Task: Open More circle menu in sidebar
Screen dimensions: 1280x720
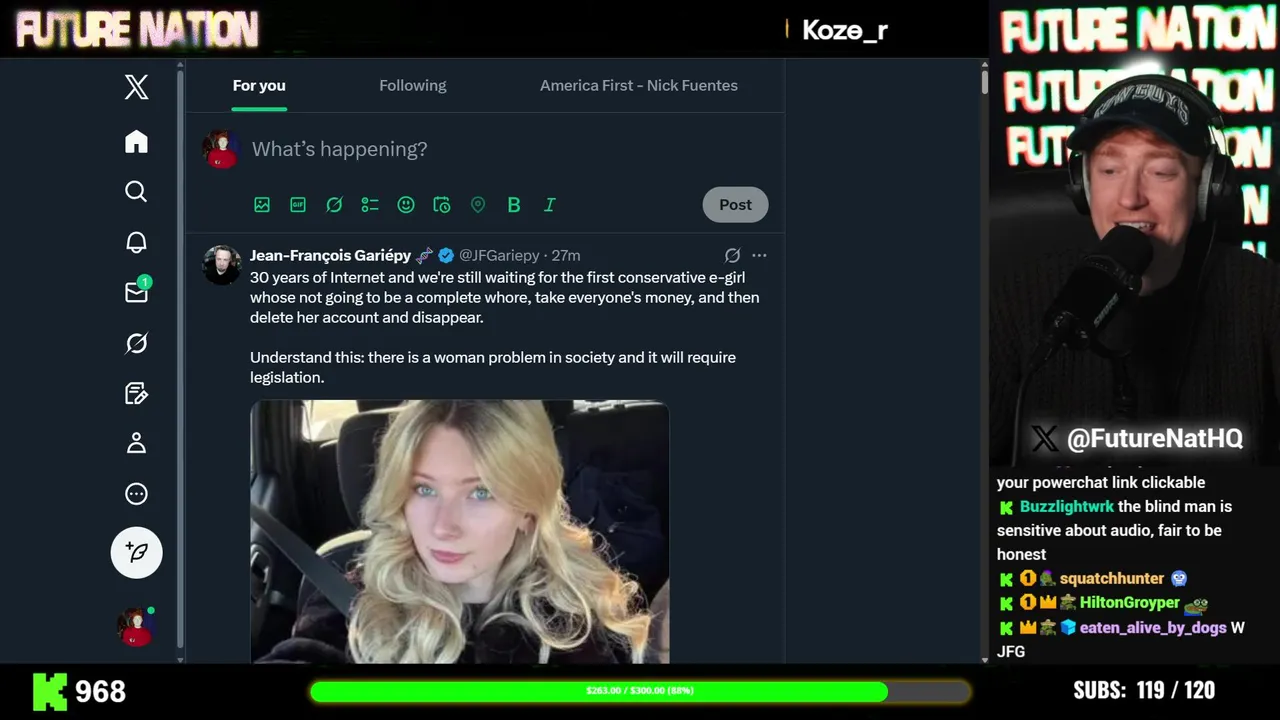Action: coord(136,494)
